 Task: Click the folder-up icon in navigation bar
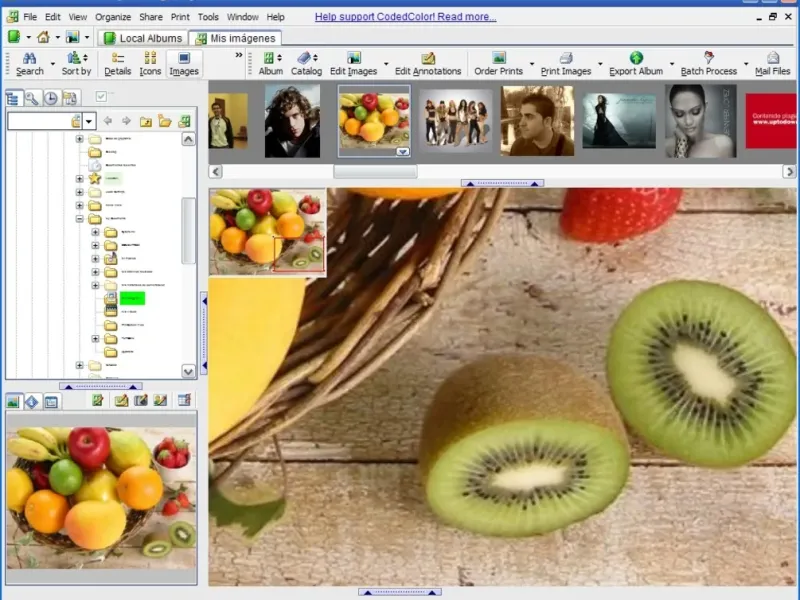(145, 121)
